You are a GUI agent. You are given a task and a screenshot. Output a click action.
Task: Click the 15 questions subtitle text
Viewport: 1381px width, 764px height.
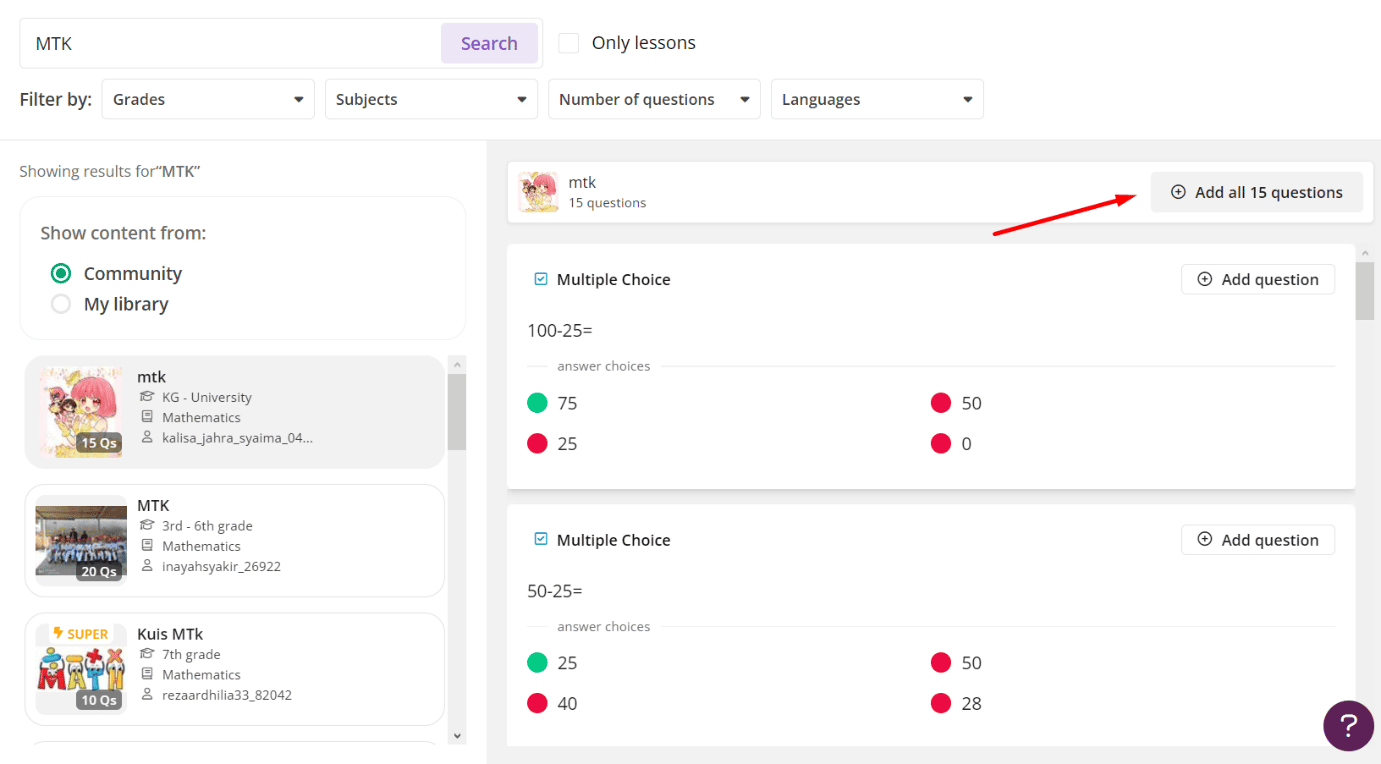coord(607,203)
